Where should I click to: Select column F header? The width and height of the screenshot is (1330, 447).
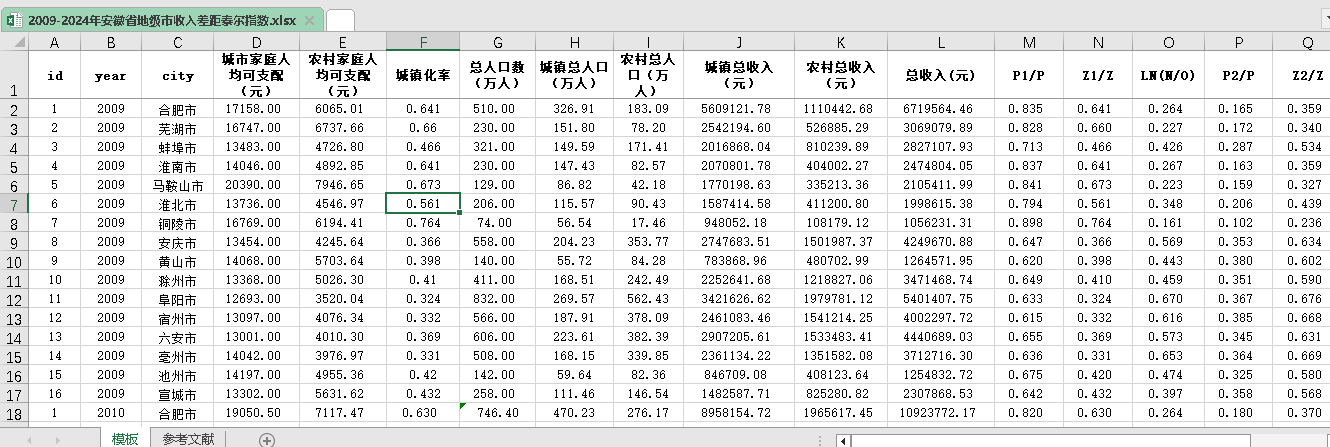[423, 42]
